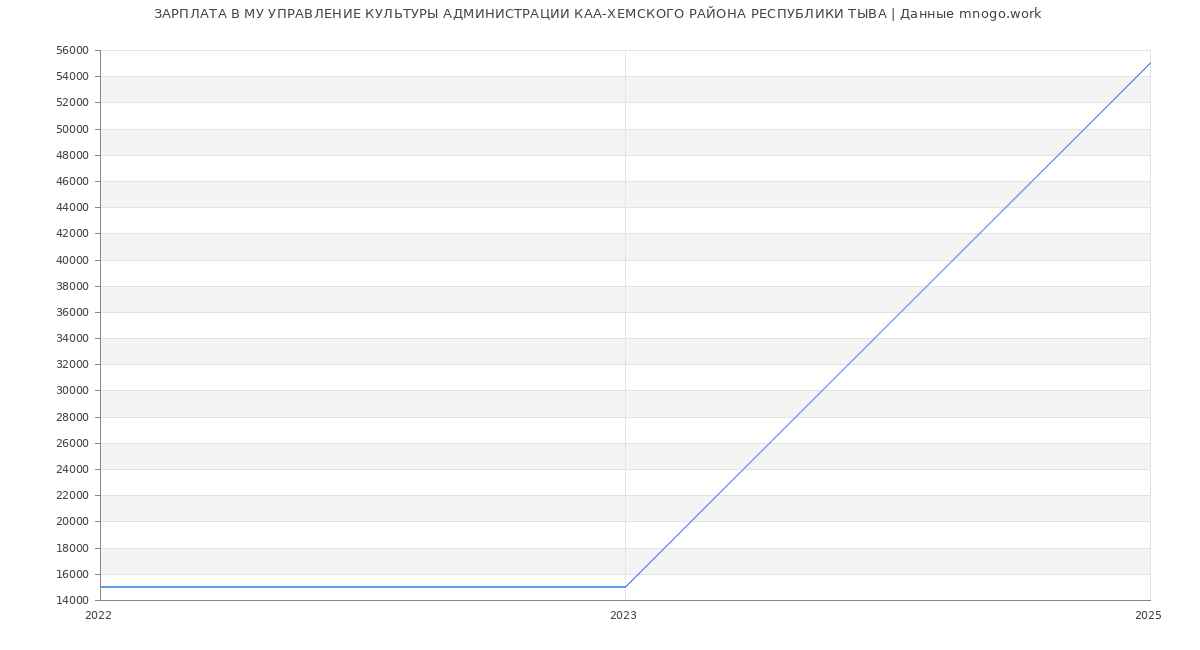
Task: Click the 36000 y-axis label
Action: pyautogui.click(x=73, y=312)
